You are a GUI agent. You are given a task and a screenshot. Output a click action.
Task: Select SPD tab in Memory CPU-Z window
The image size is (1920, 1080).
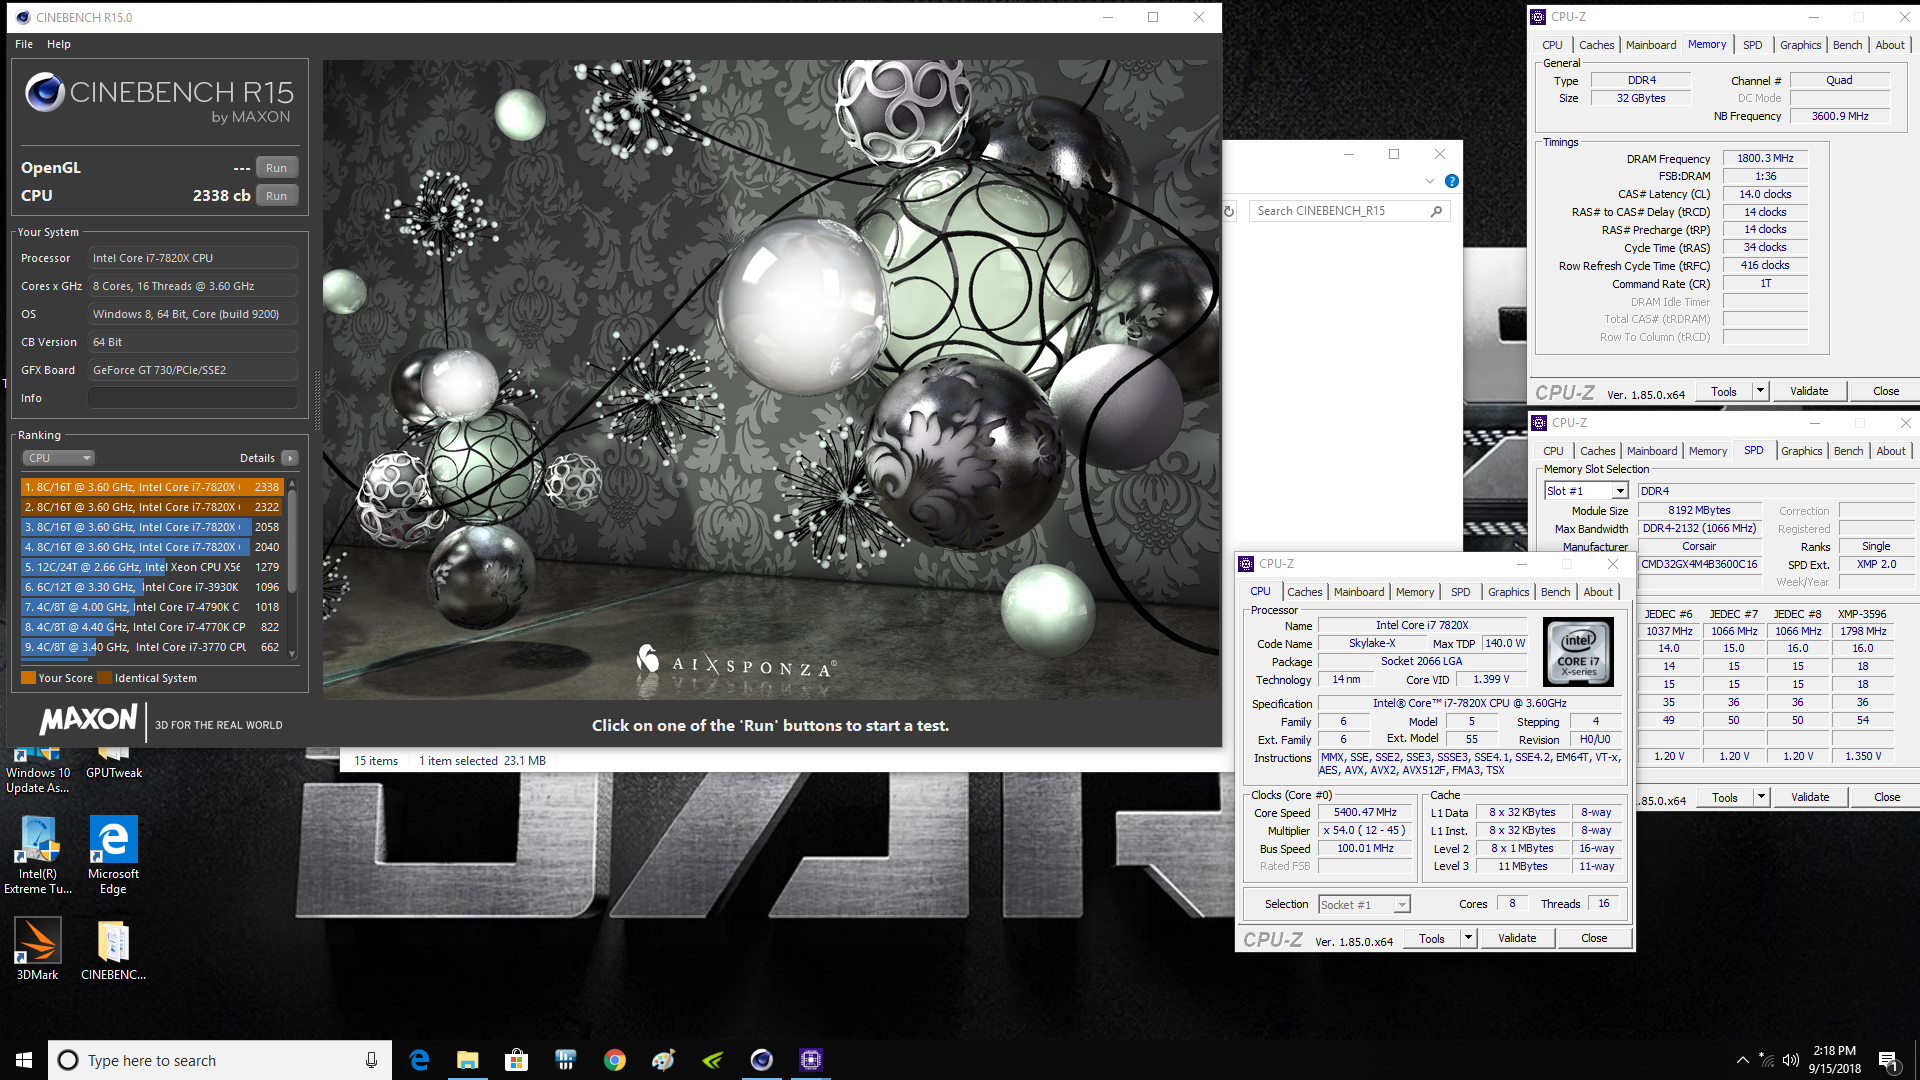(x=1752, y=45)
